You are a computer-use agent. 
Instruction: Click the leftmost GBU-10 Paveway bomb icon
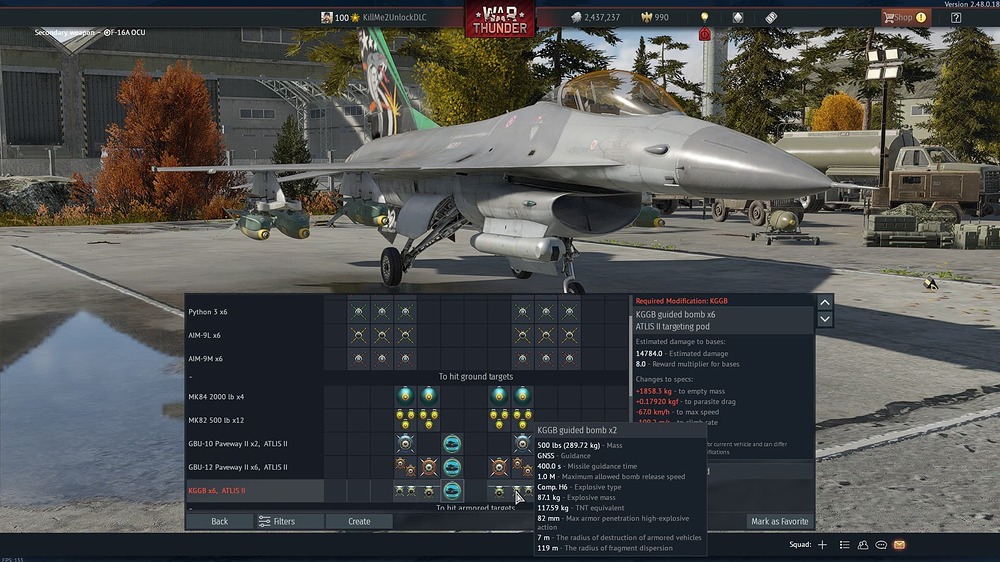coord(405,443)
